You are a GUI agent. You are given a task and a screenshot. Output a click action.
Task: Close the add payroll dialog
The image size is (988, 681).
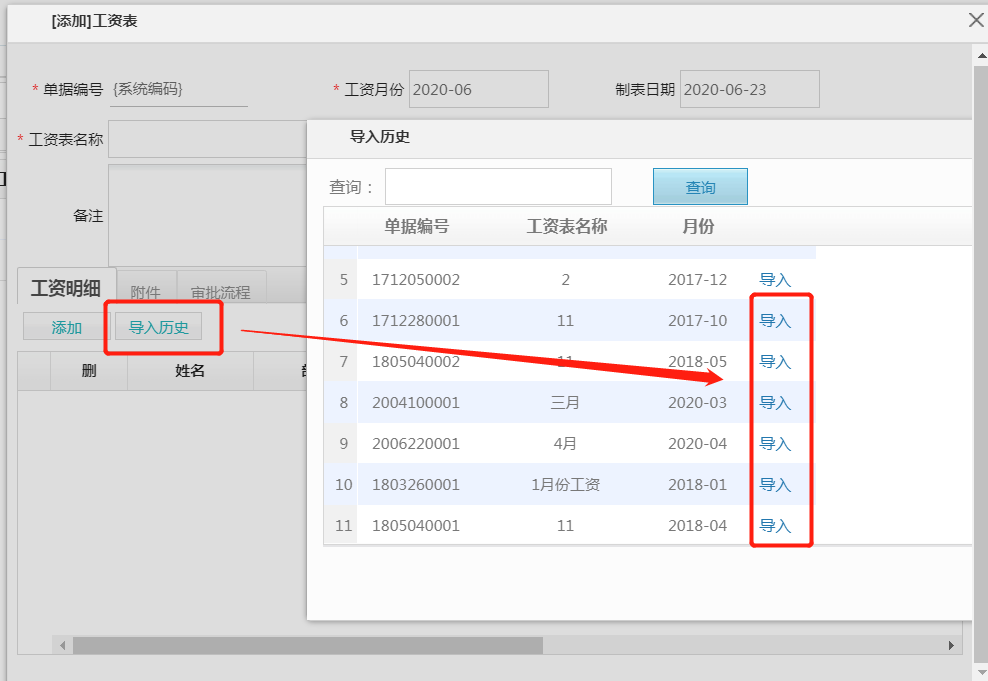point(976,20)
